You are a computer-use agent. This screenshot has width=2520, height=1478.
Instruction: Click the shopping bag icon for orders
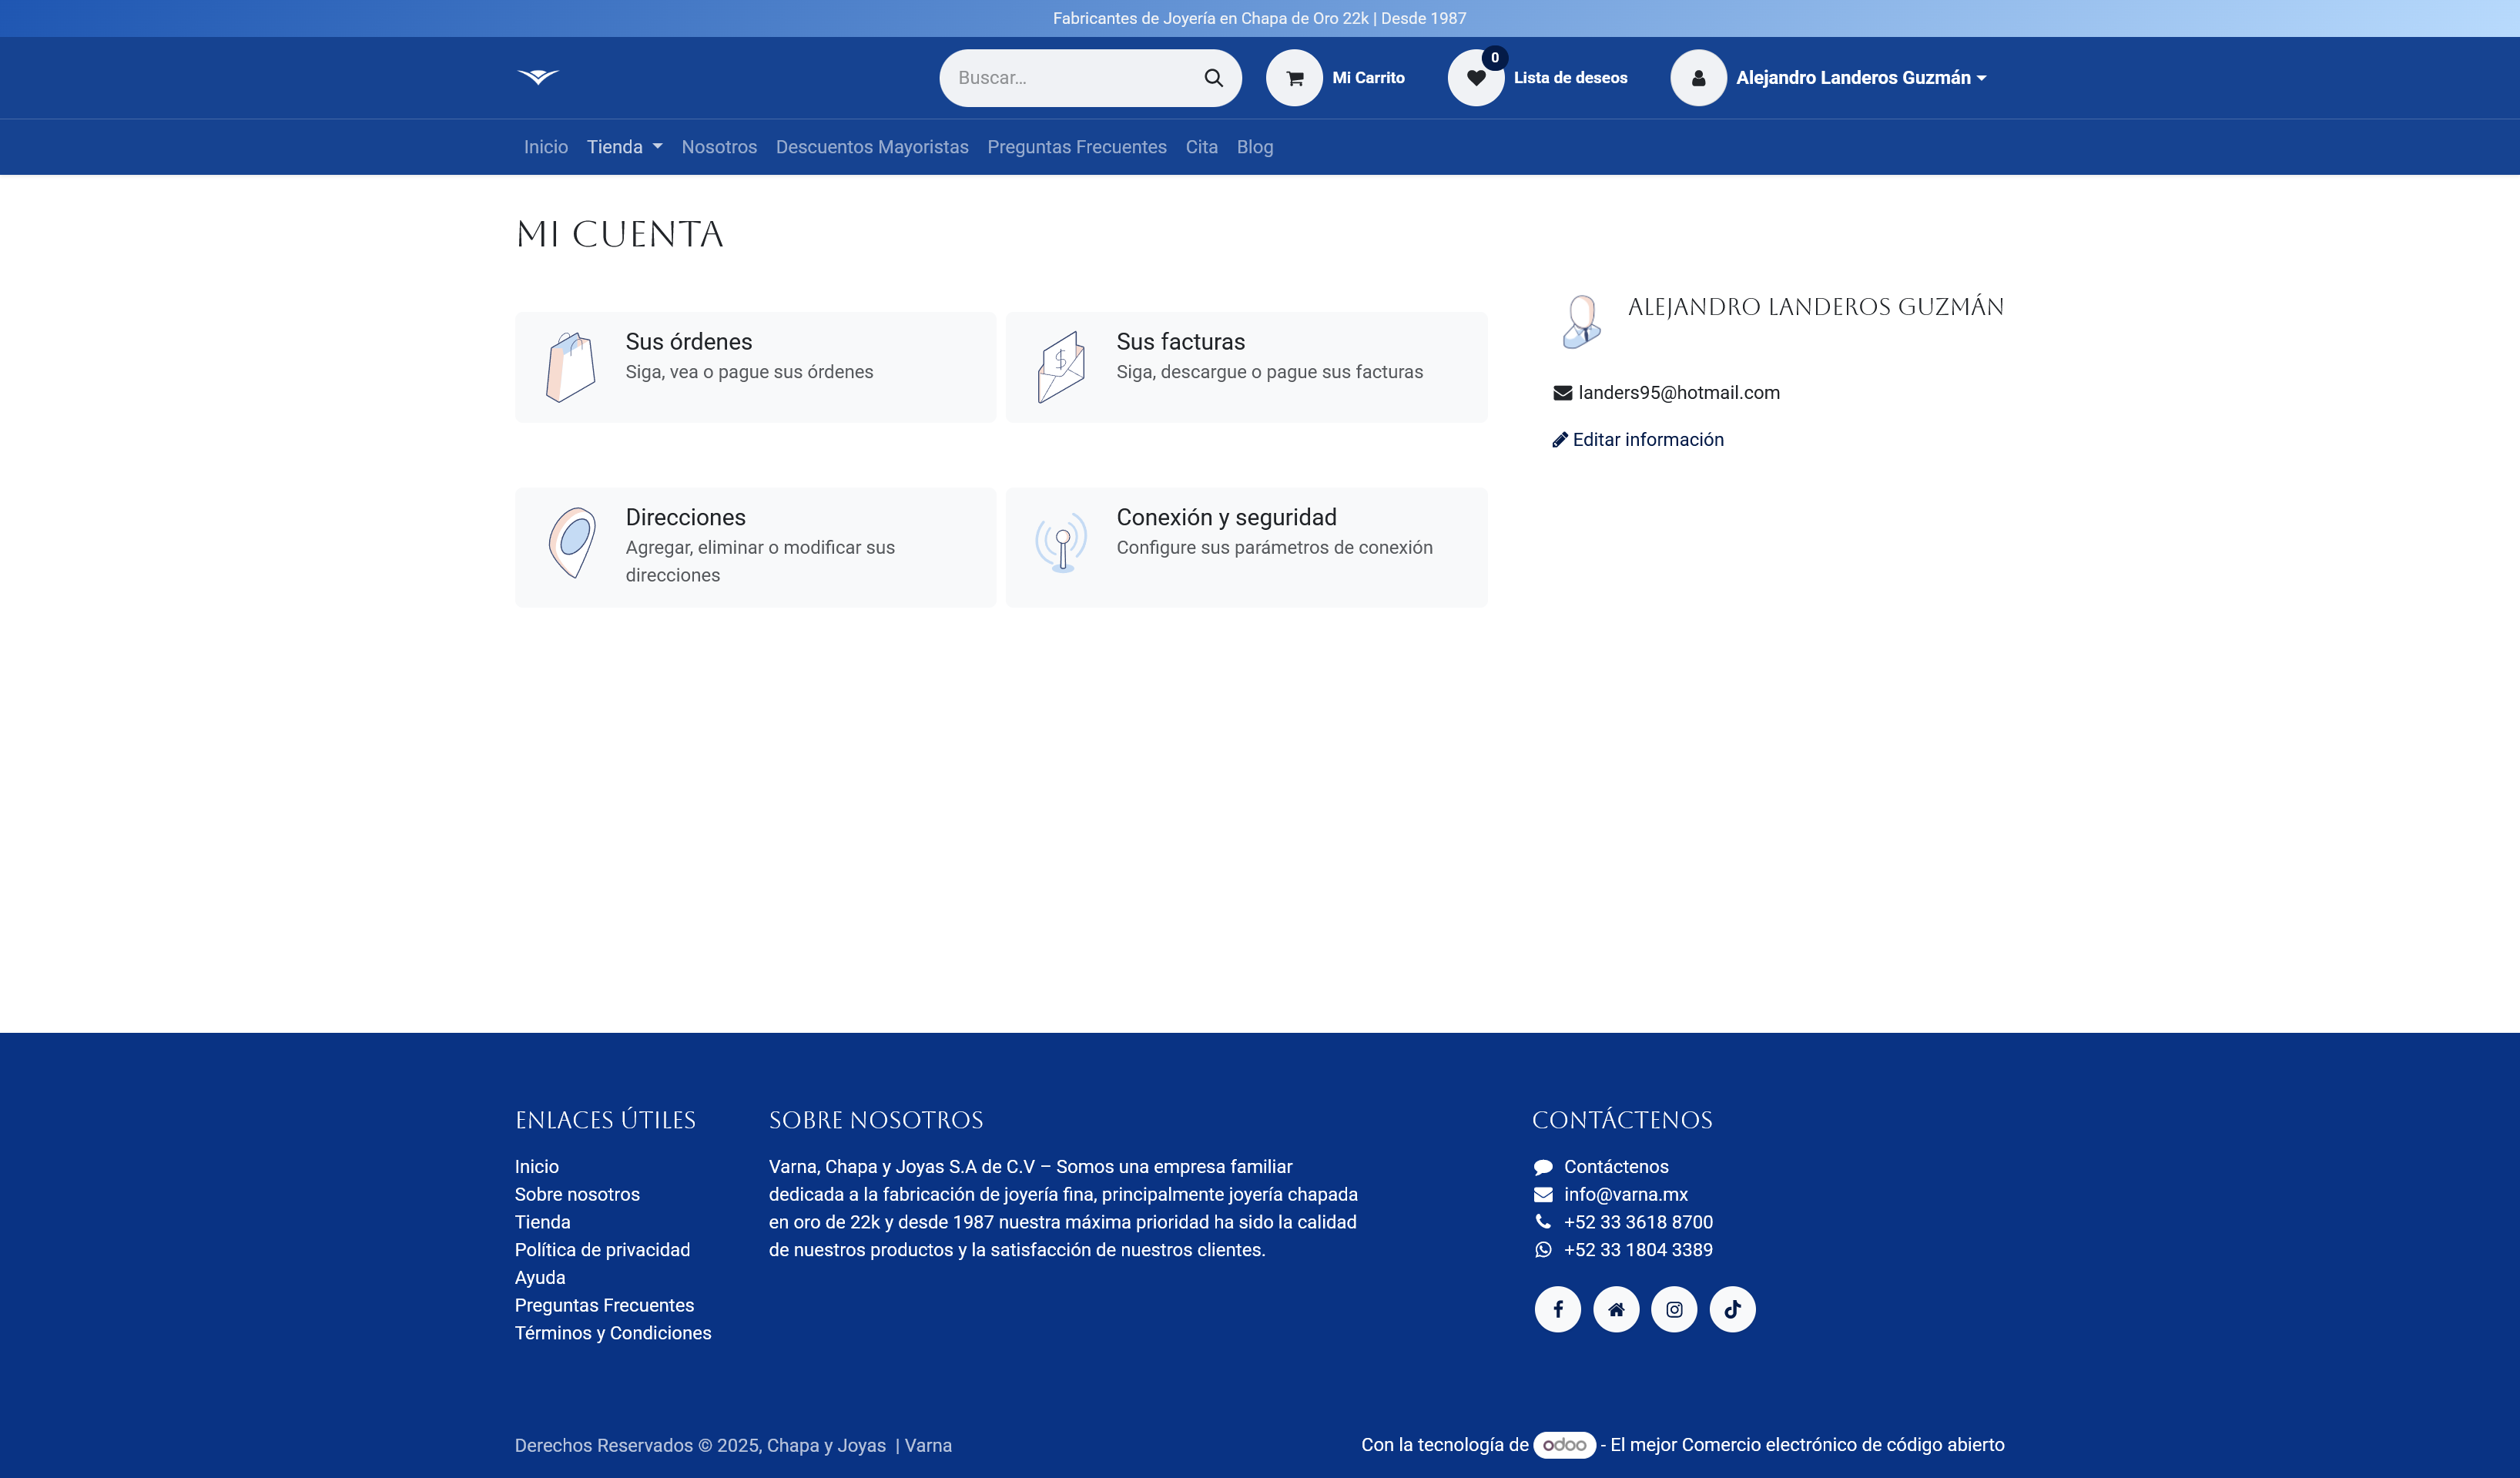(571, 367)
